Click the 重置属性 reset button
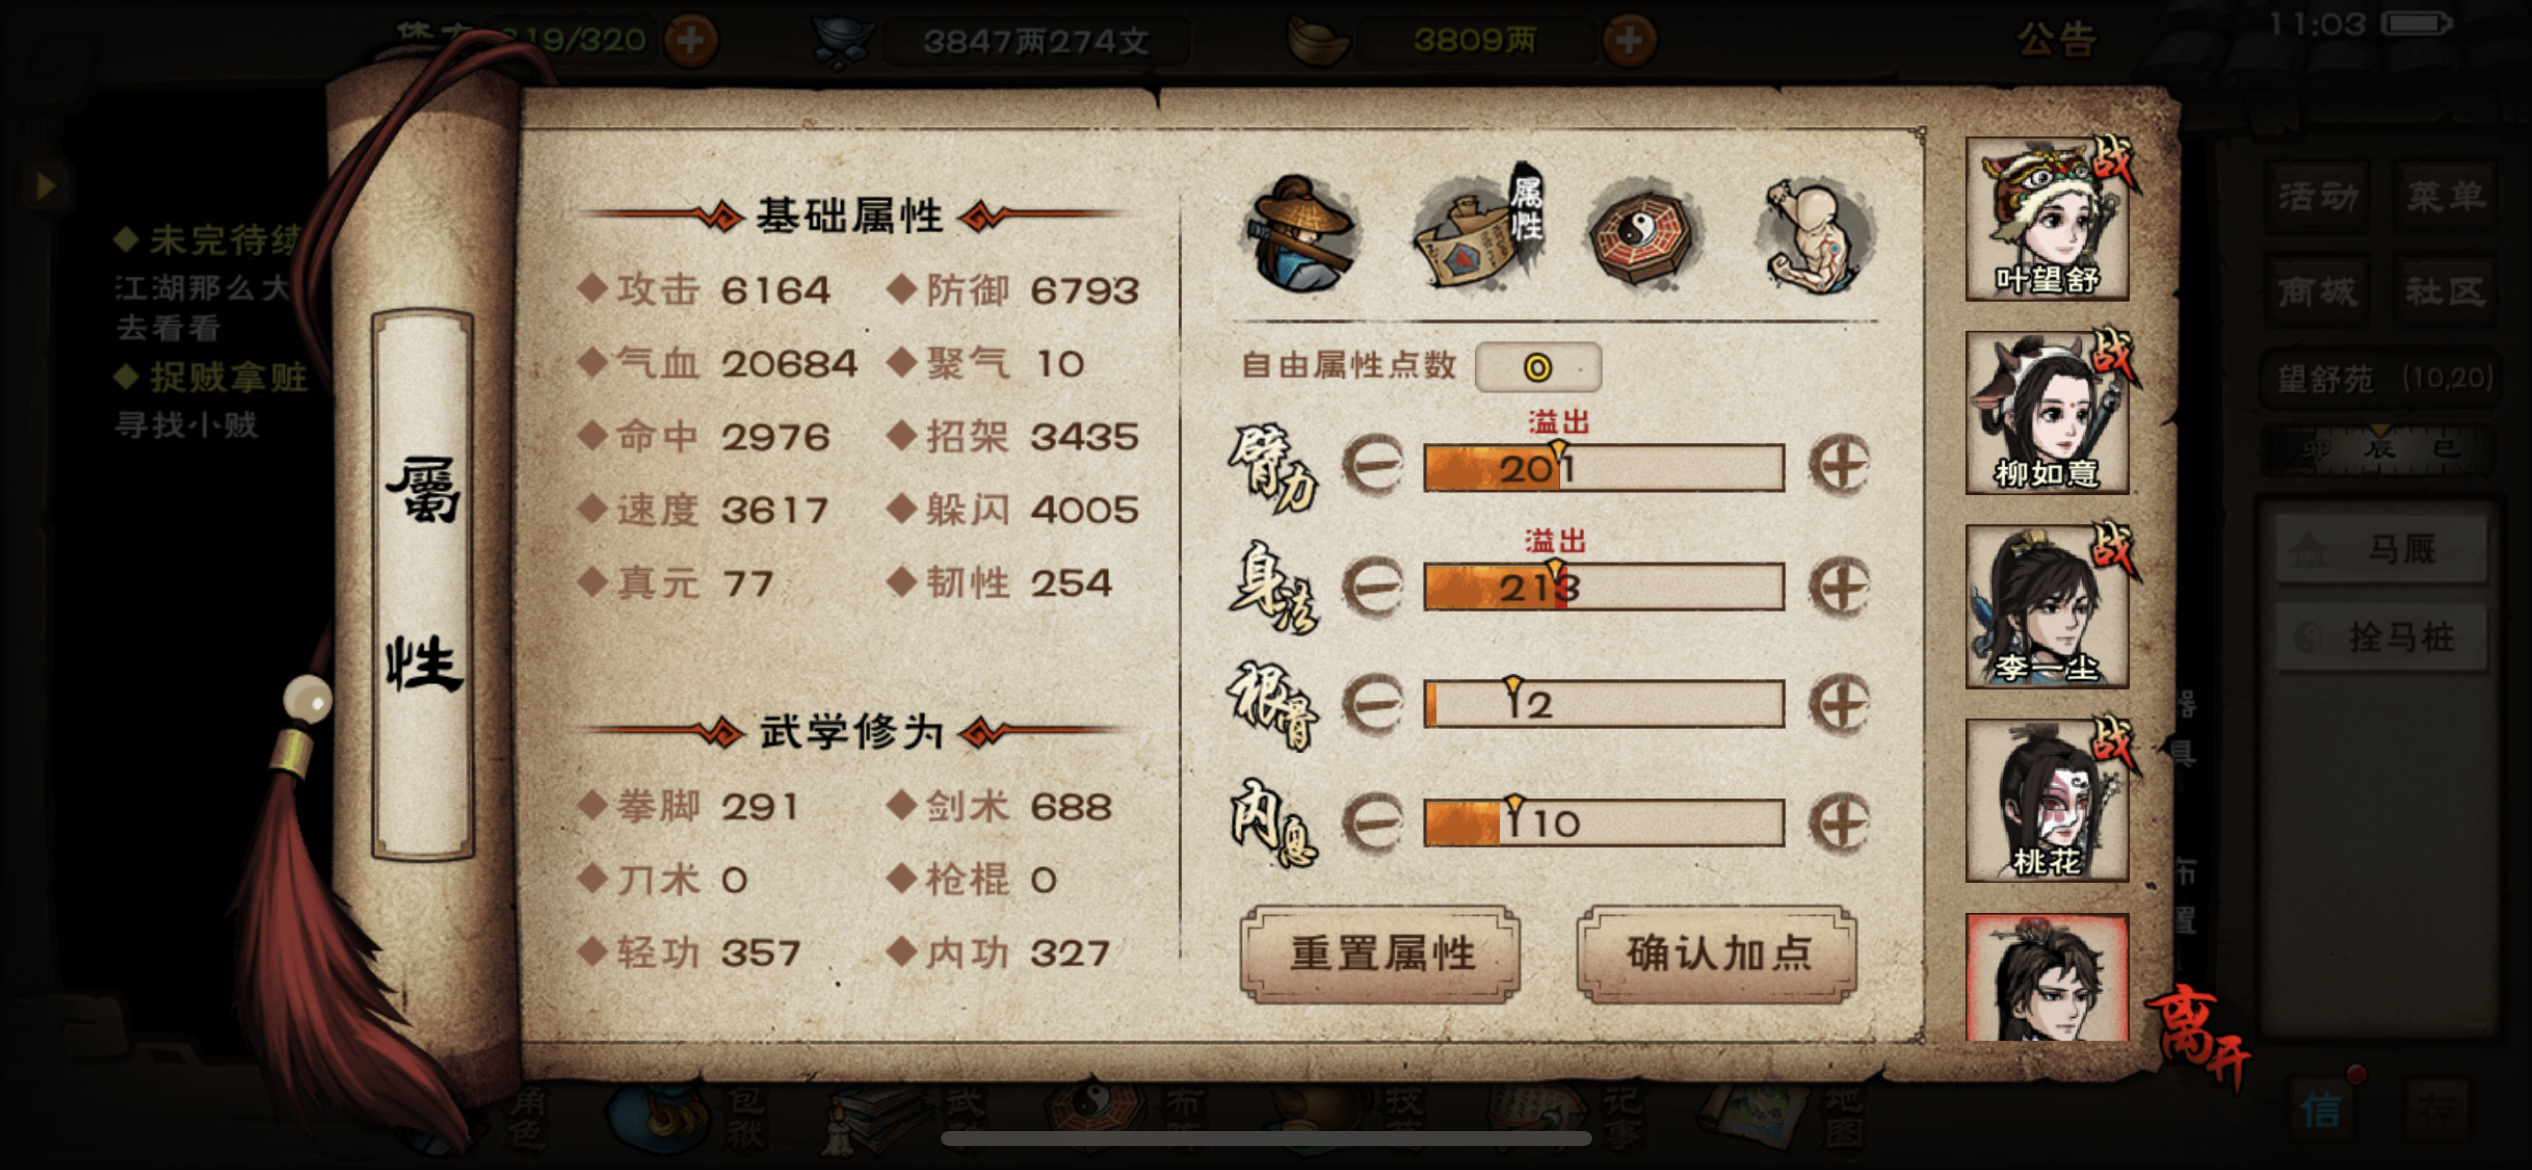 point(1381,953)
